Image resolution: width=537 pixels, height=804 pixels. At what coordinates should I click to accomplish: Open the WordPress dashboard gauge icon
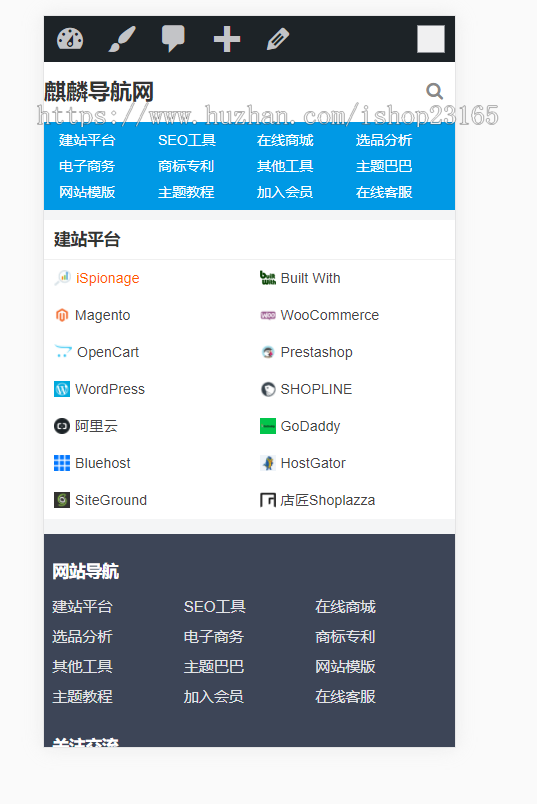(70, 39)
